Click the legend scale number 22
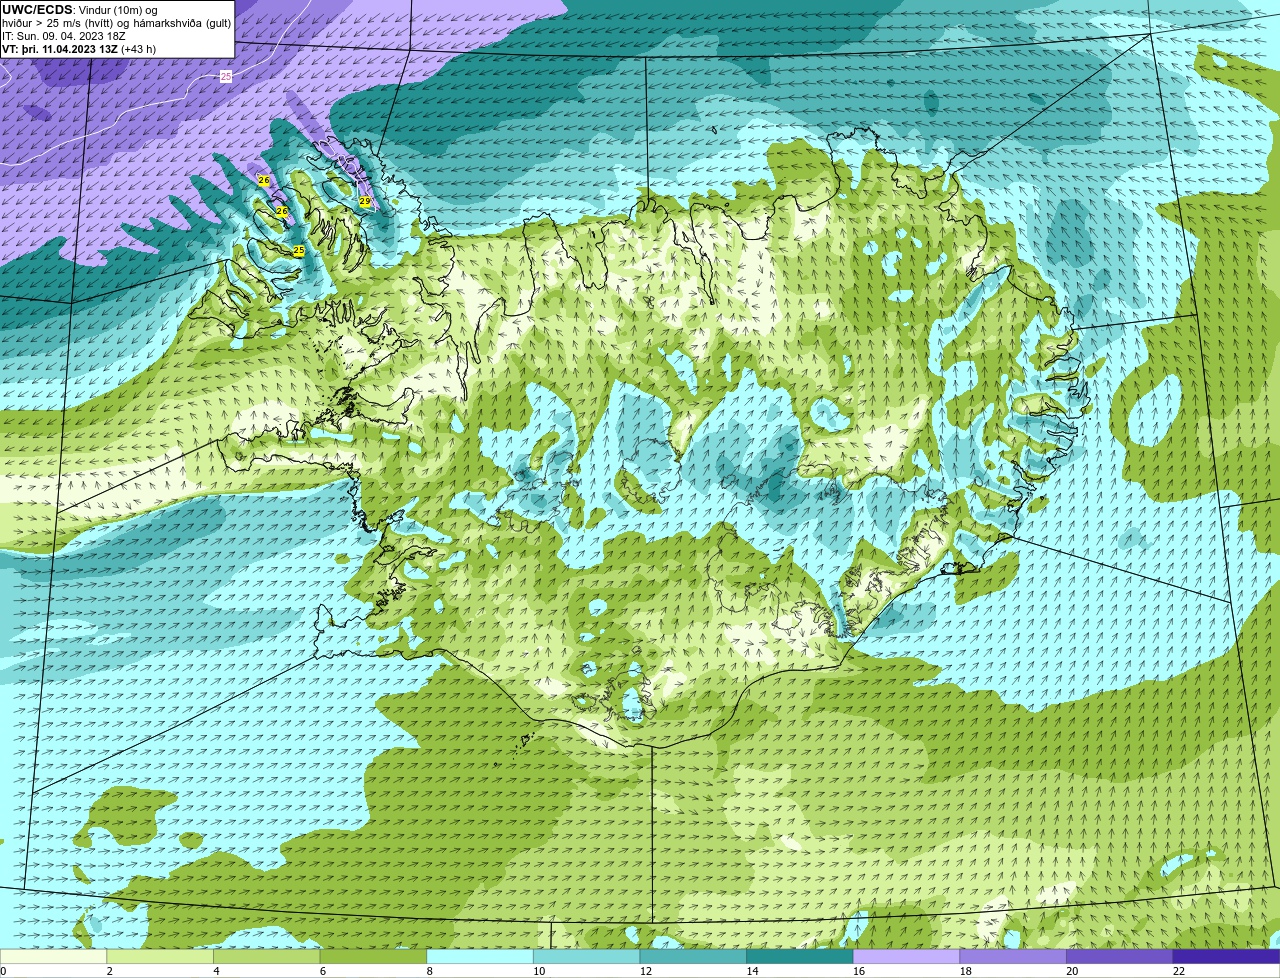The width and height of the screenshot is (1280, 978). [x=1179, y=971]
